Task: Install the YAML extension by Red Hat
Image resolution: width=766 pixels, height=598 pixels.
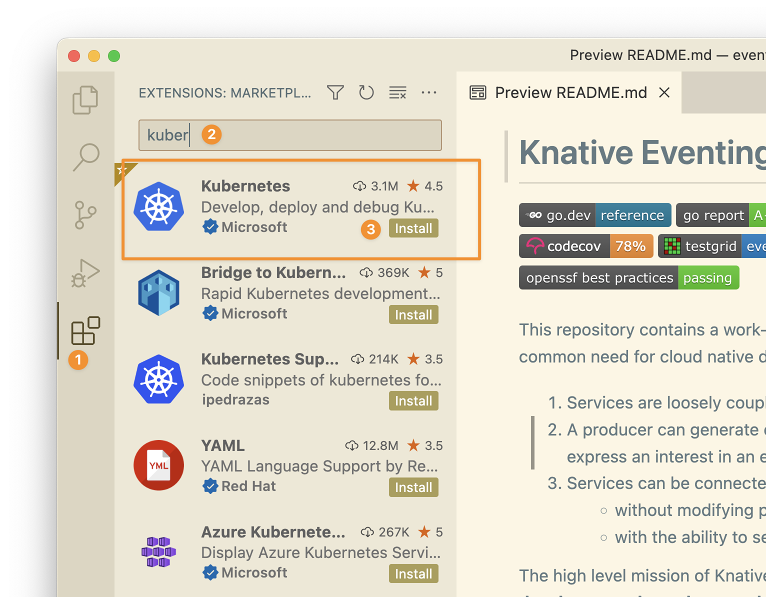Action: coord(413,487)
